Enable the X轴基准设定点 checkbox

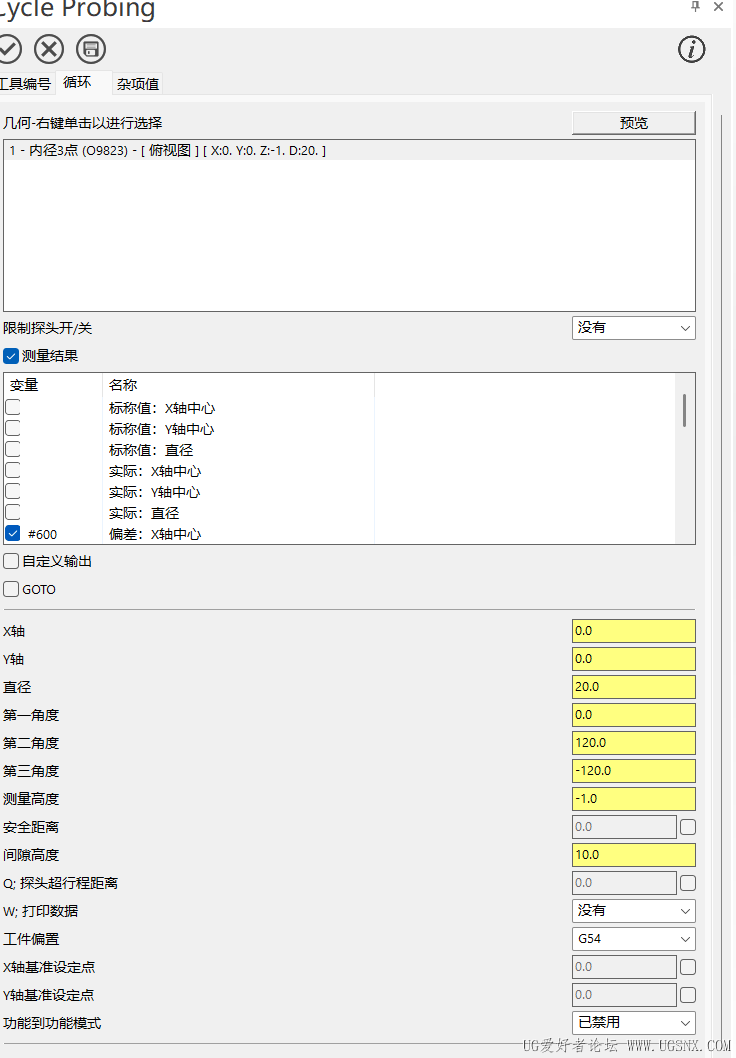688,967
